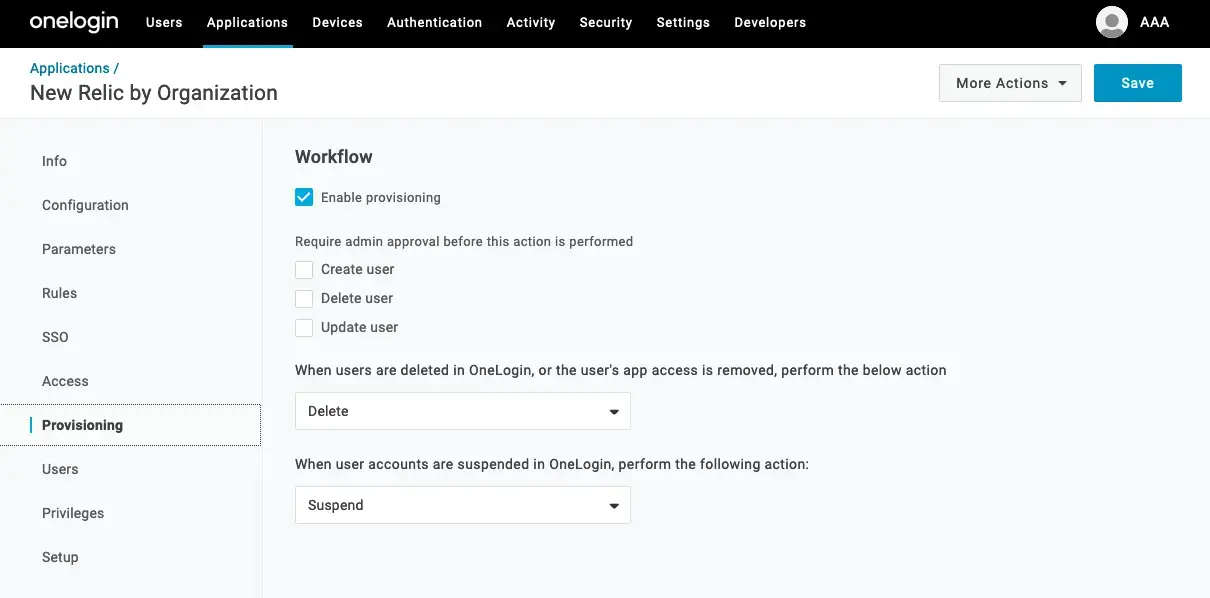This screenshot has height=598, width=1210.
Task: Disable the Enable provisioning checkbox
Action: coord(304,197)
